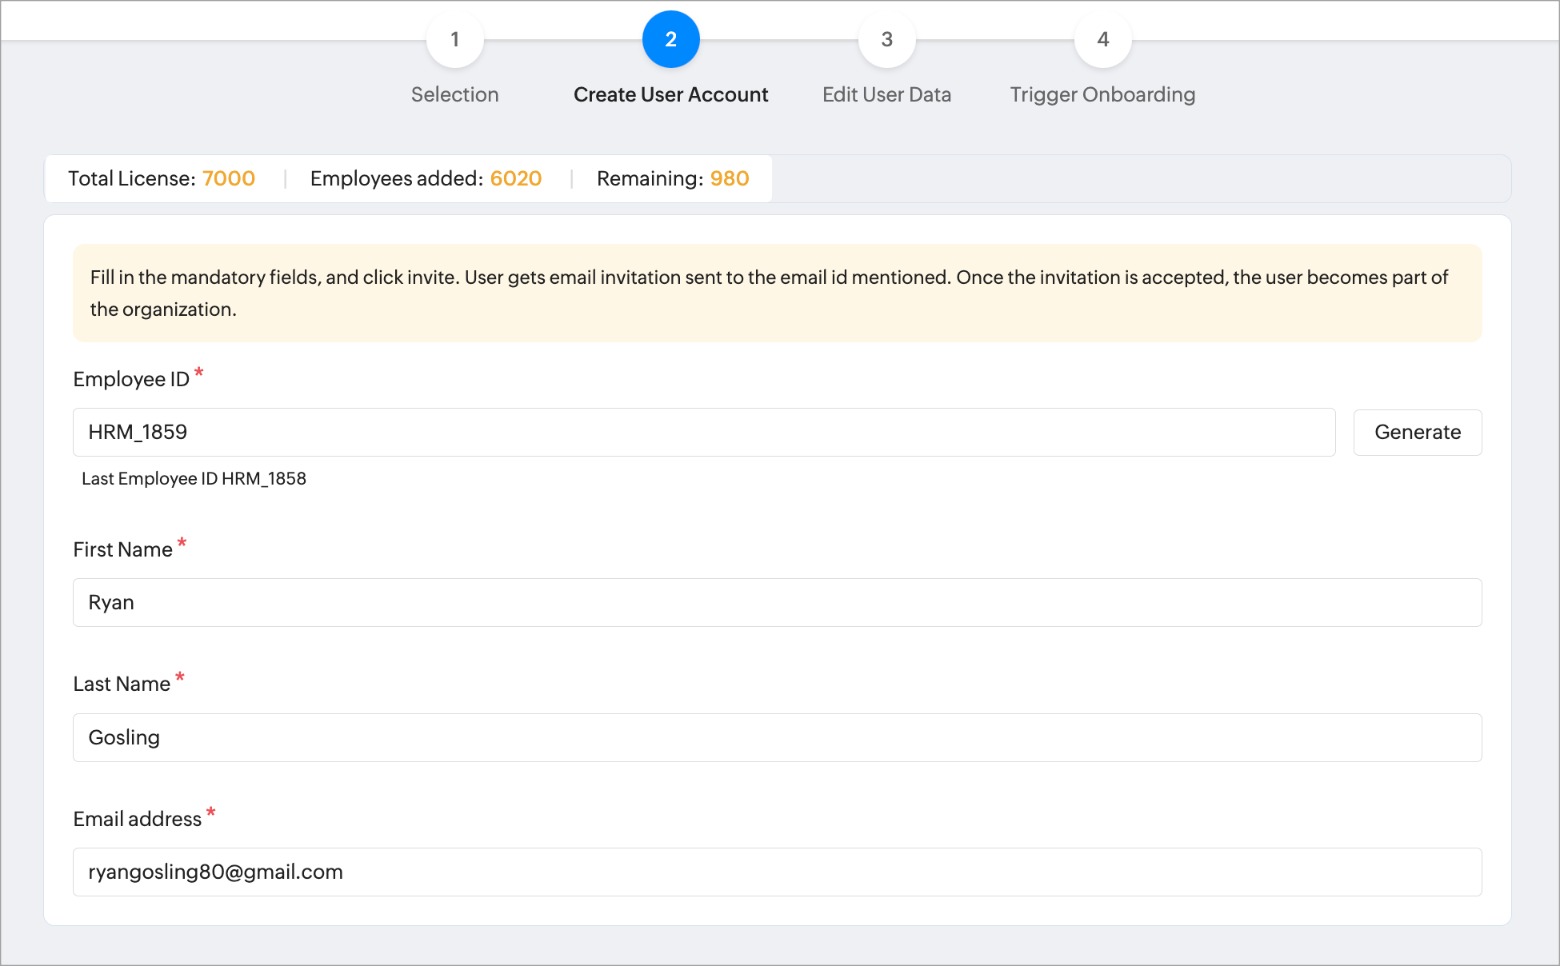This screenshot has width=1560, height=966.
Task: Click the Email address label
Action: (x=138, y=819)
